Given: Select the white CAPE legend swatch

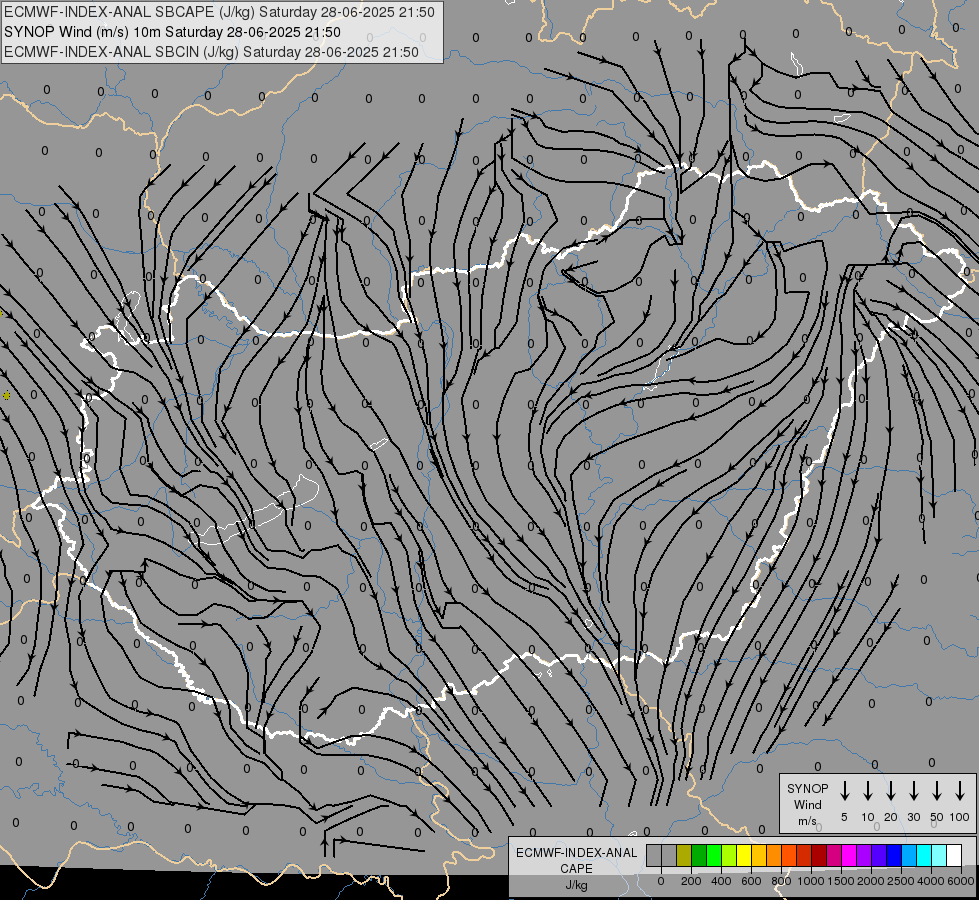Looking at the screenshot, I should tap(954, 855).
